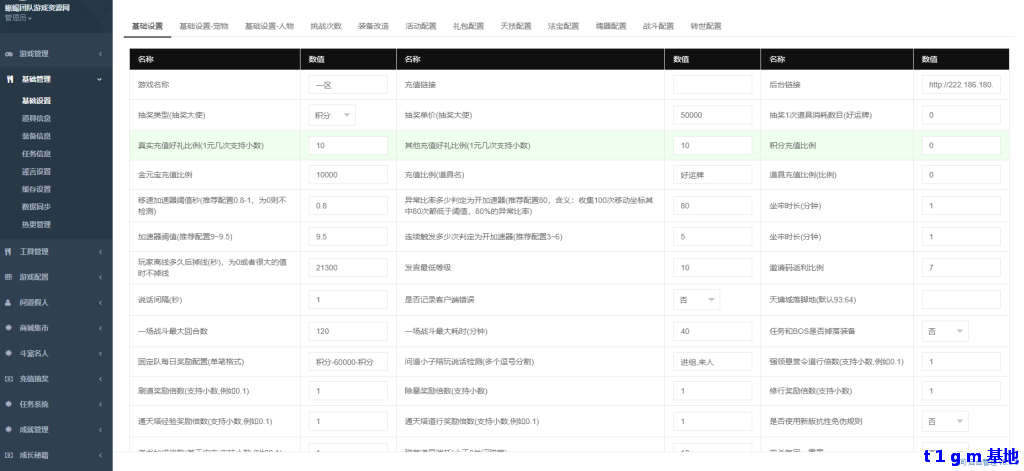Click the 游戏管理 sidebar icon
This screenshot has width=1024, height=471.
(9, 53)
